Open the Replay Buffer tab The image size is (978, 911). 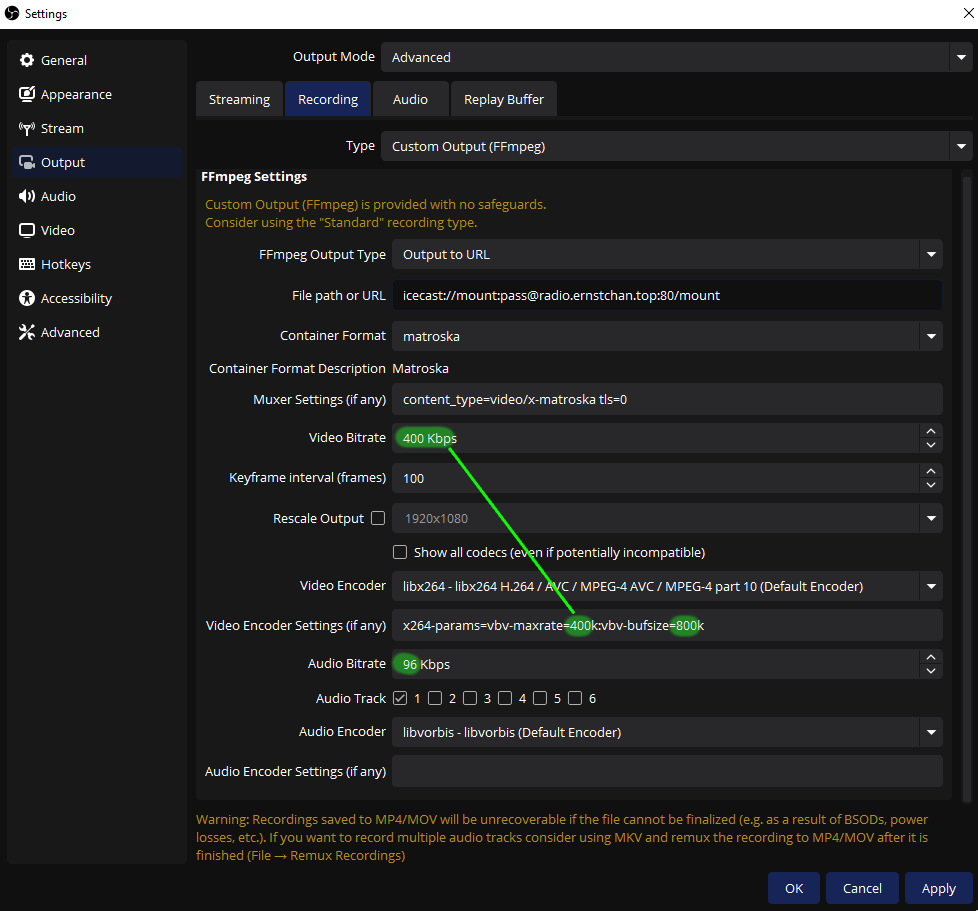504,99
